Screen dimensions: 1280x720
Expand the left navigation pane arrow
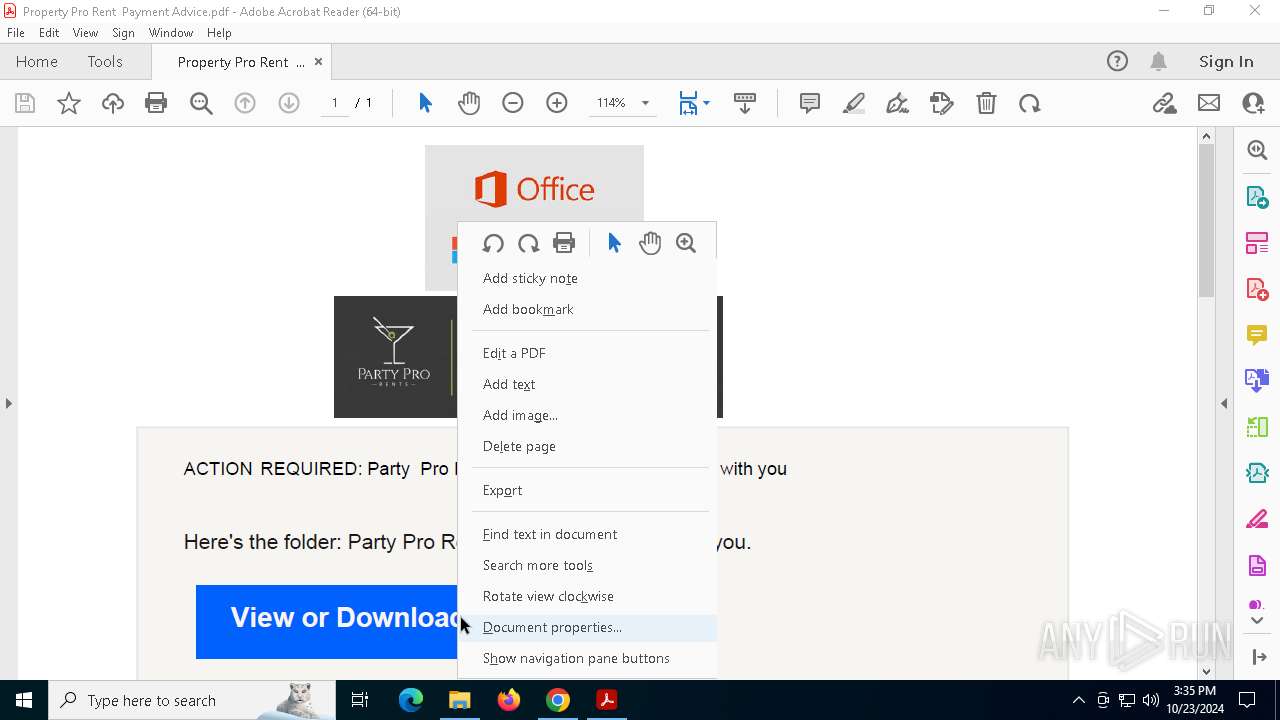[x=8, y=404]
